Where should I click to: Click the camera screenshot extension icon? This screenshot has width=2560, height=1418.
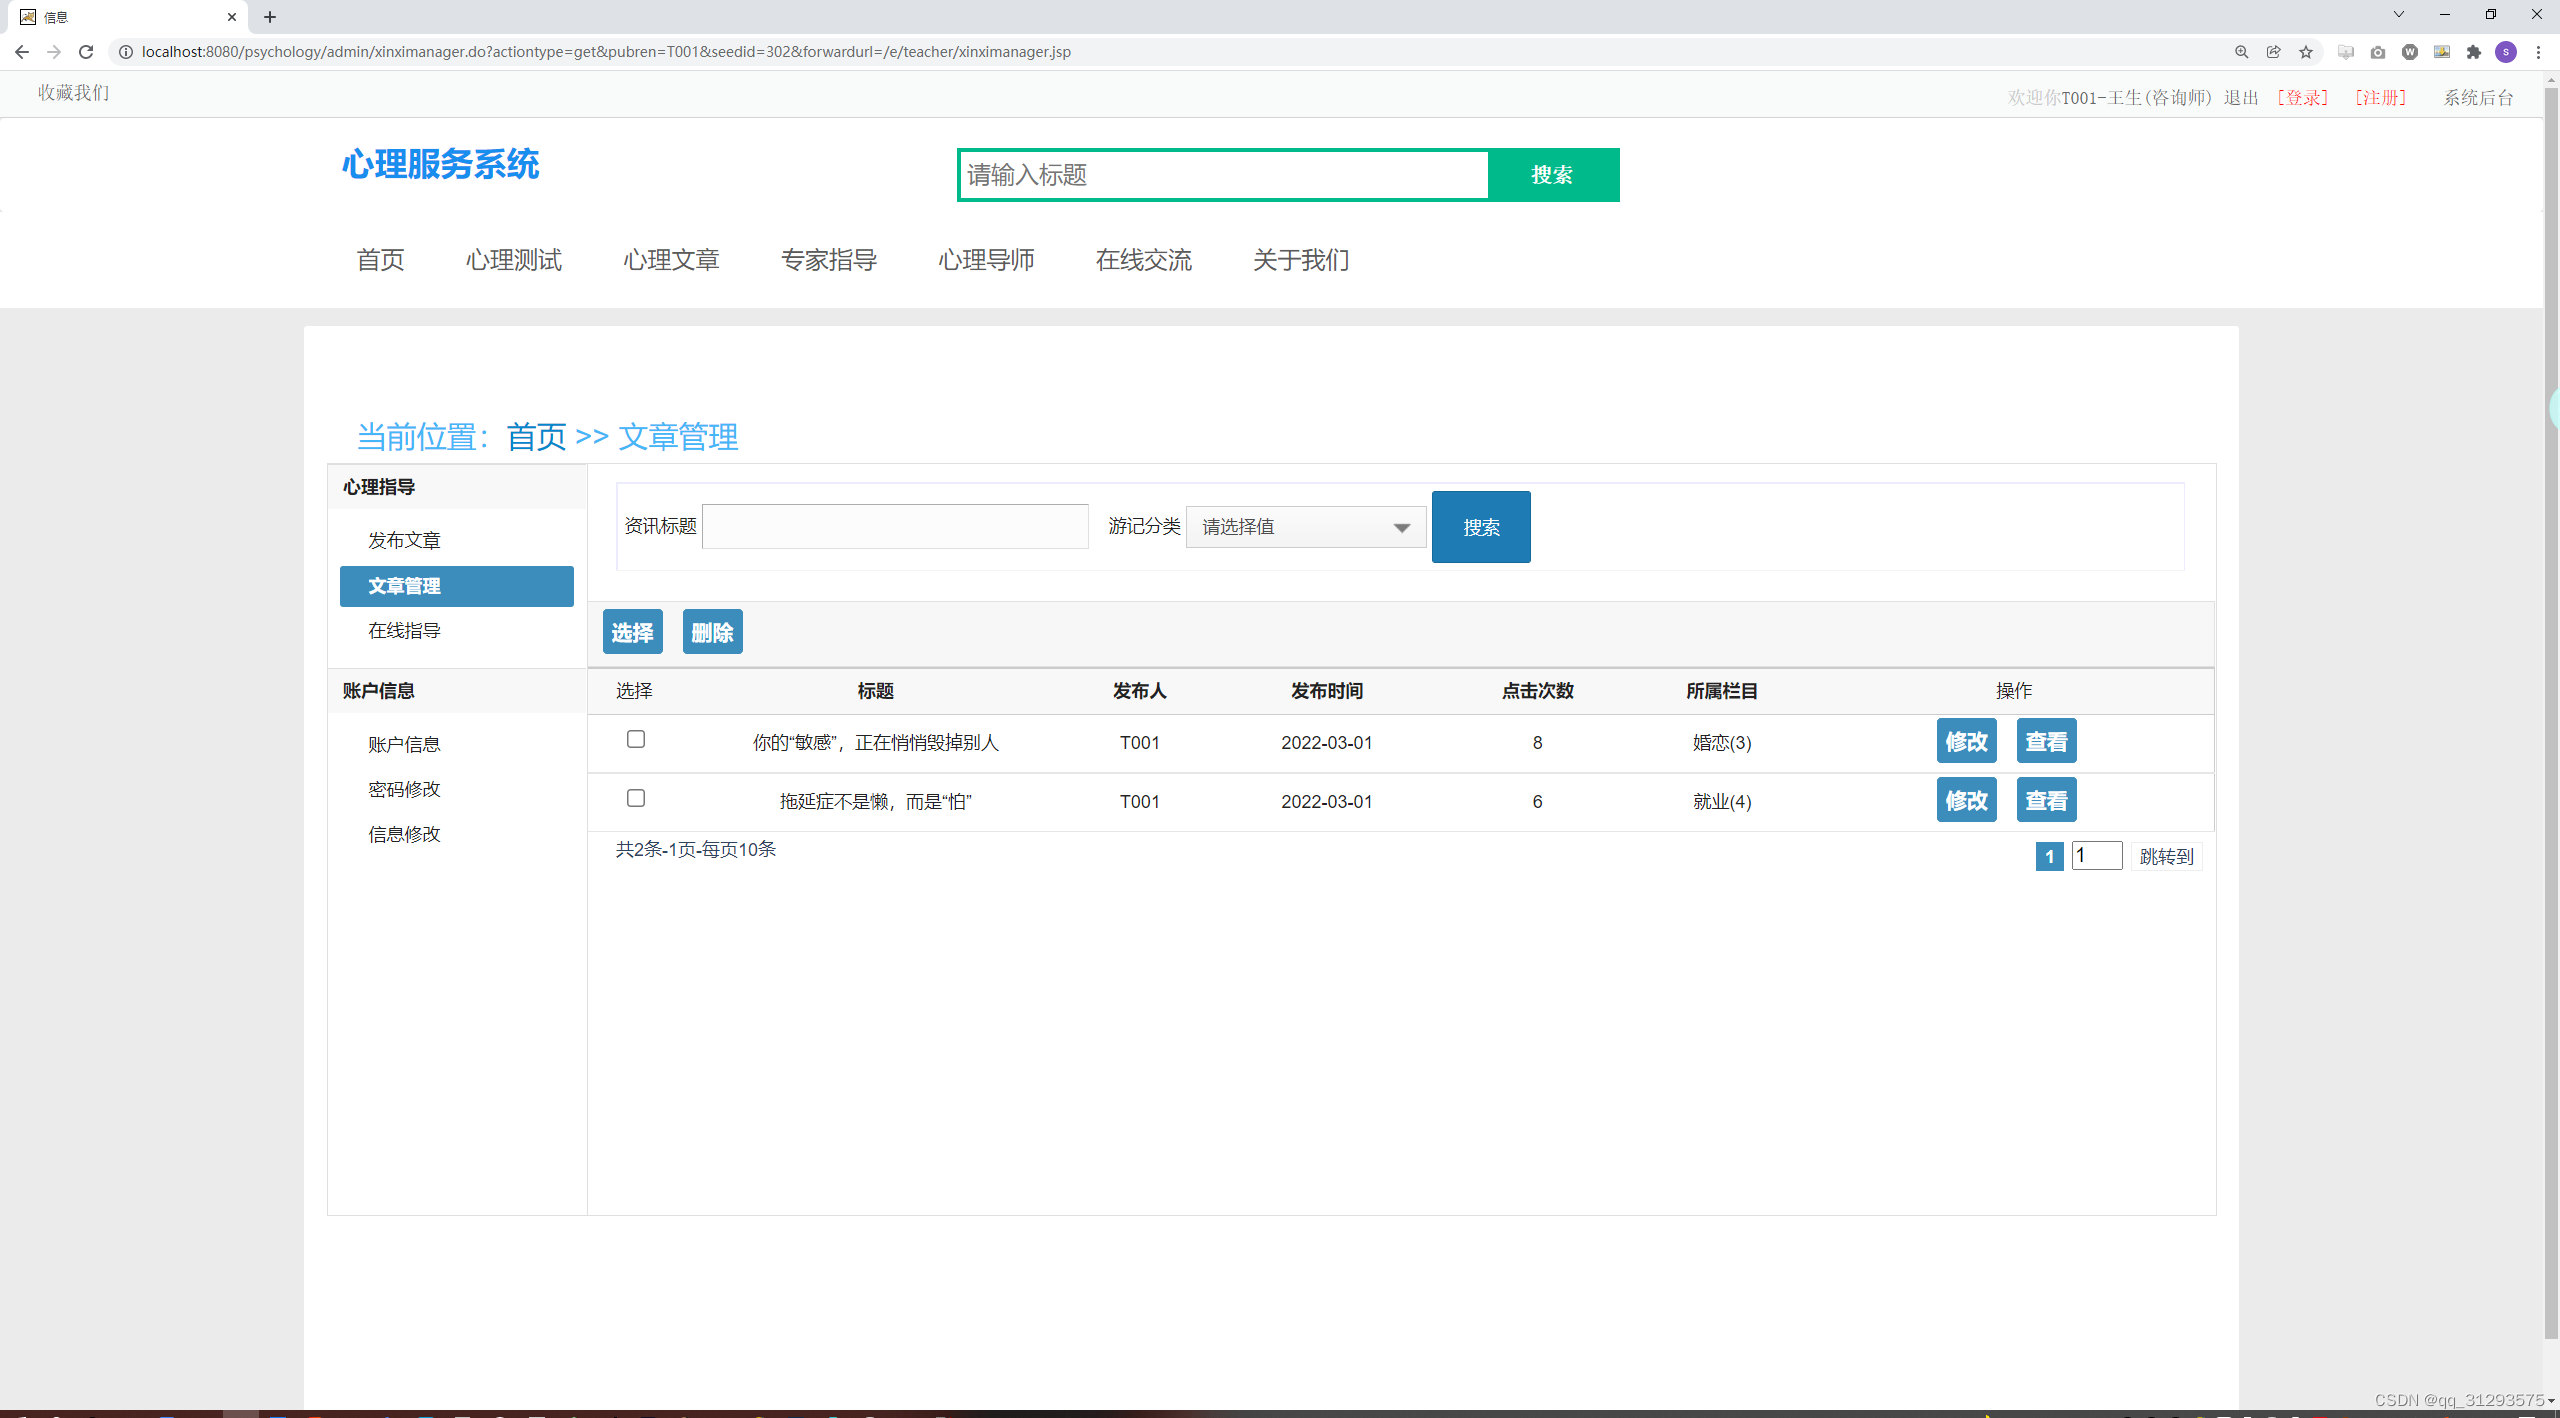(2378, 51)
